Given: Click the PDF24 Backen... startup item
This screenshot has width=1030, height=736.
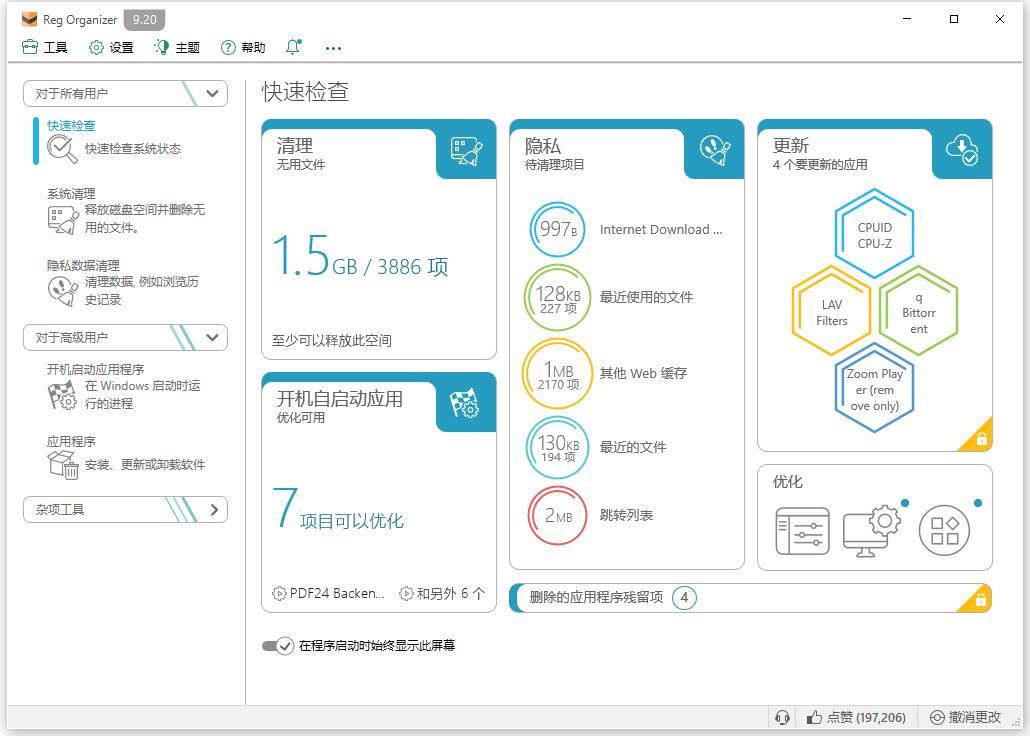Looking at the screenshot, I should (328, 593).
